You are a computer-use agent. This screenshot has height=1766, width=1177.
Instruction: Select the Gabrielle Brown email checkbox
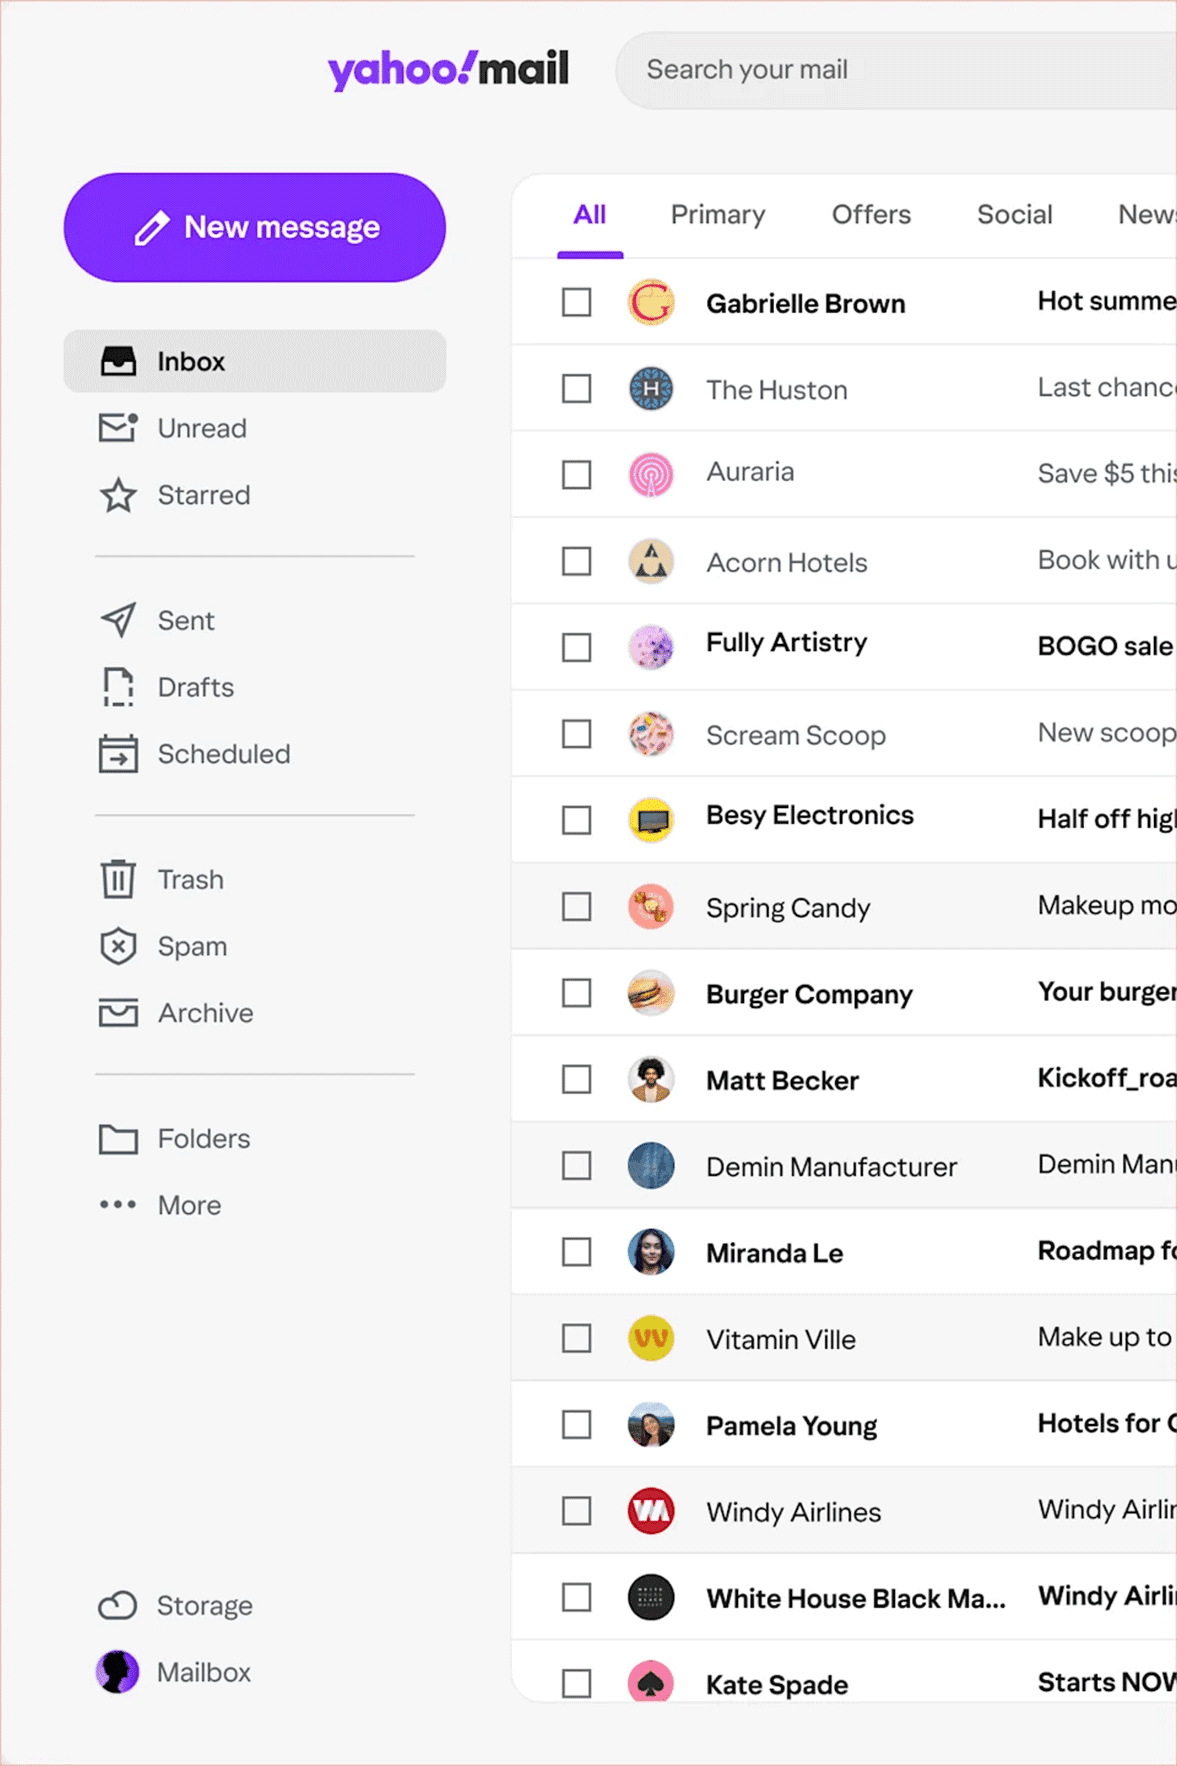[576, 302]
